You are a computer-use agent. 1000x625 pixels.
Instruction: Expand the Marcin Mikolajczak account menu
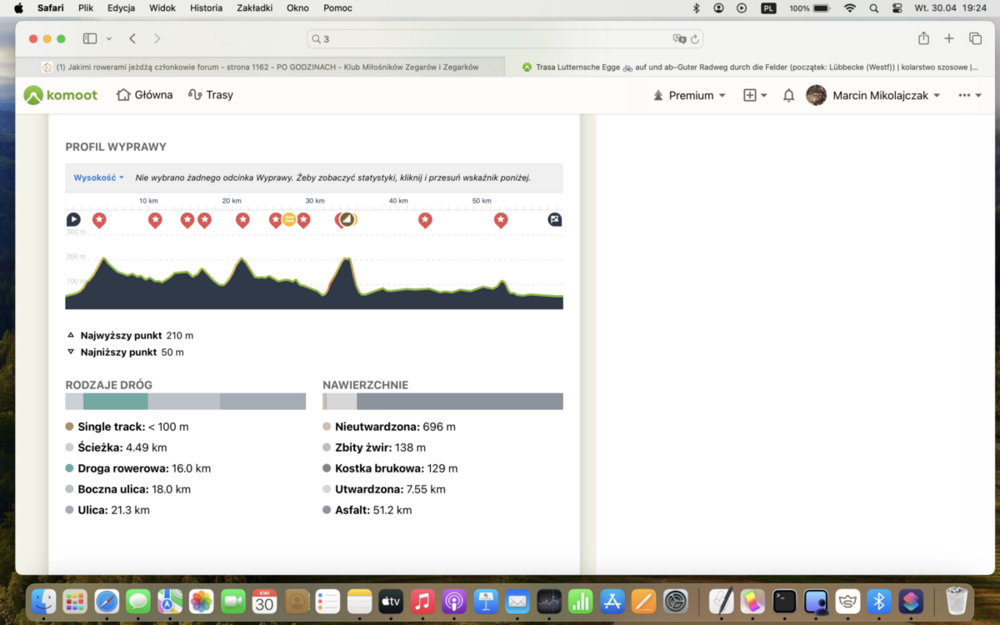[x=873, y=95]
